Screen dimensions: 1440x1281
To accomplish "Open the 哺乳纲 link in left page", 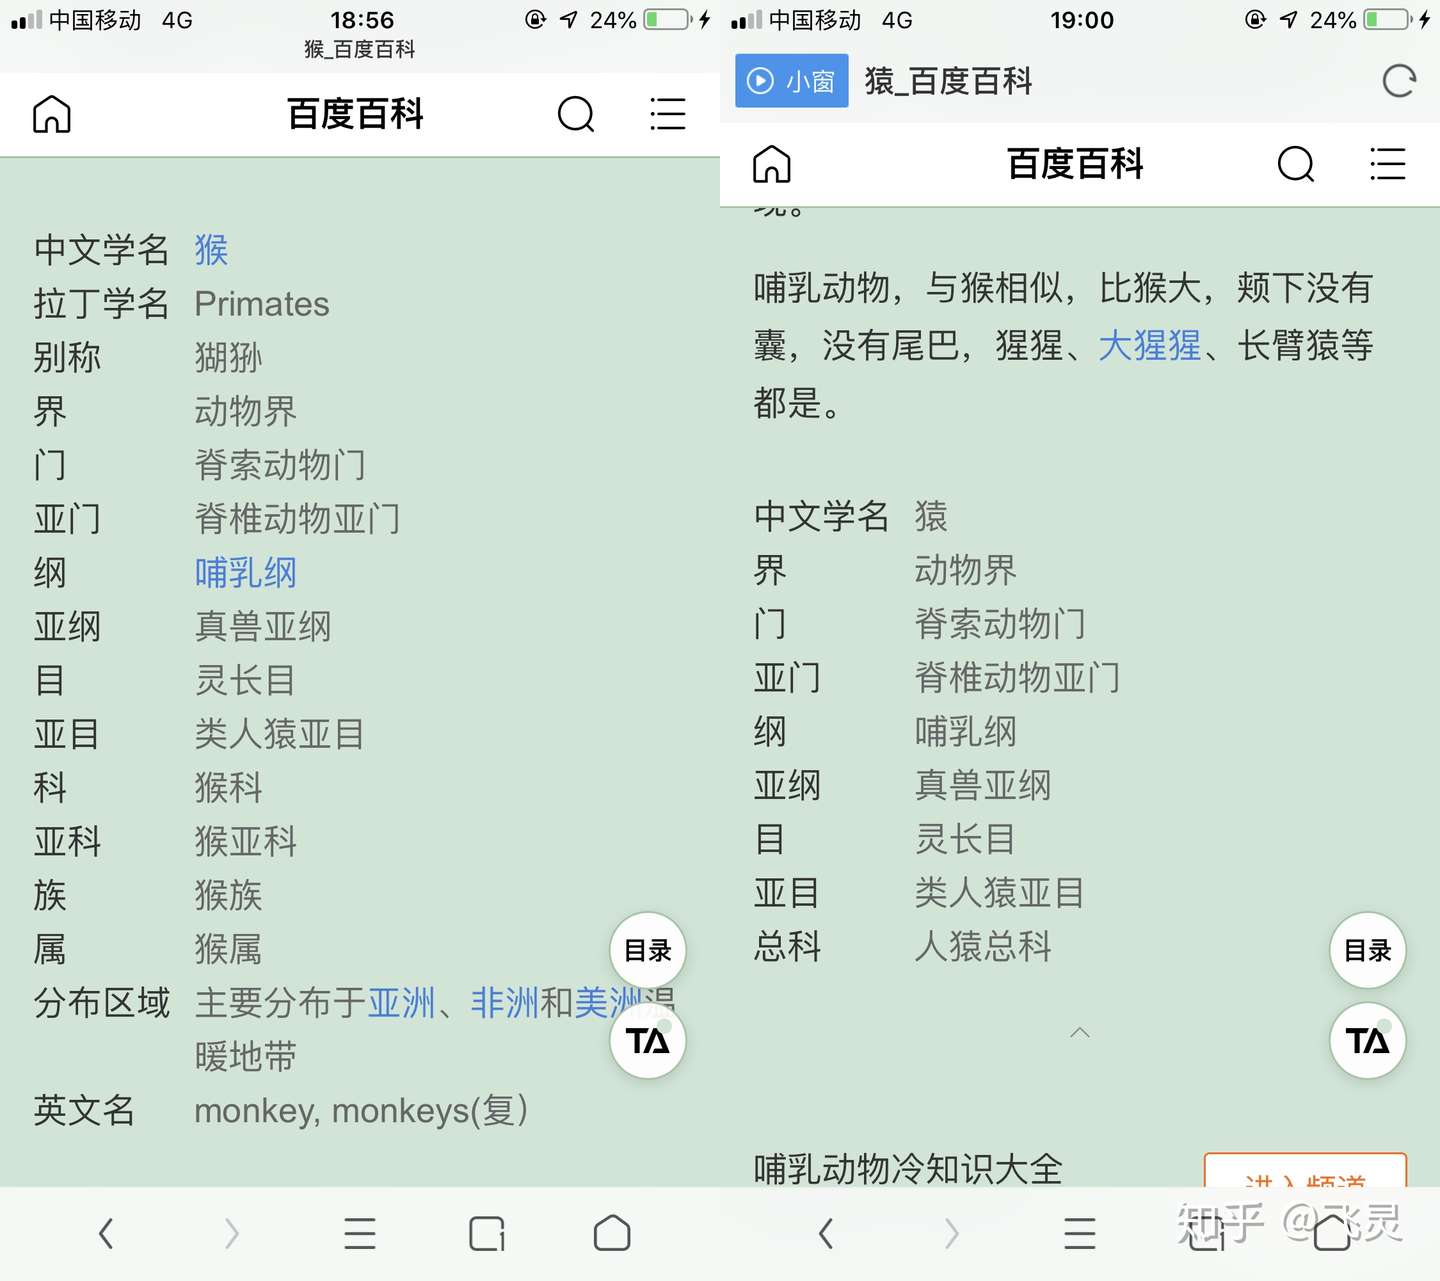I will click(x=245, y=572).
